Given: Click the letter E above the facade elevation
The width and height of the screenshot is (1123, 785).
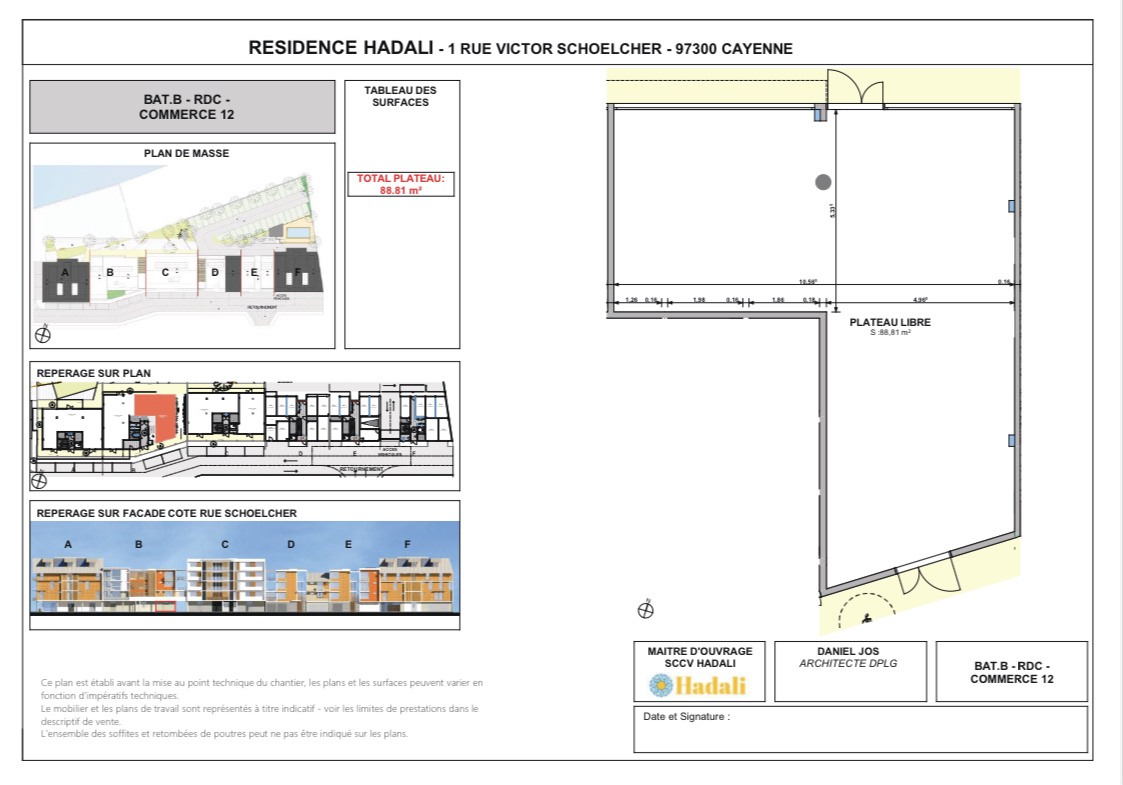Looking at the screenshot, I should click(x=348, y=544).
